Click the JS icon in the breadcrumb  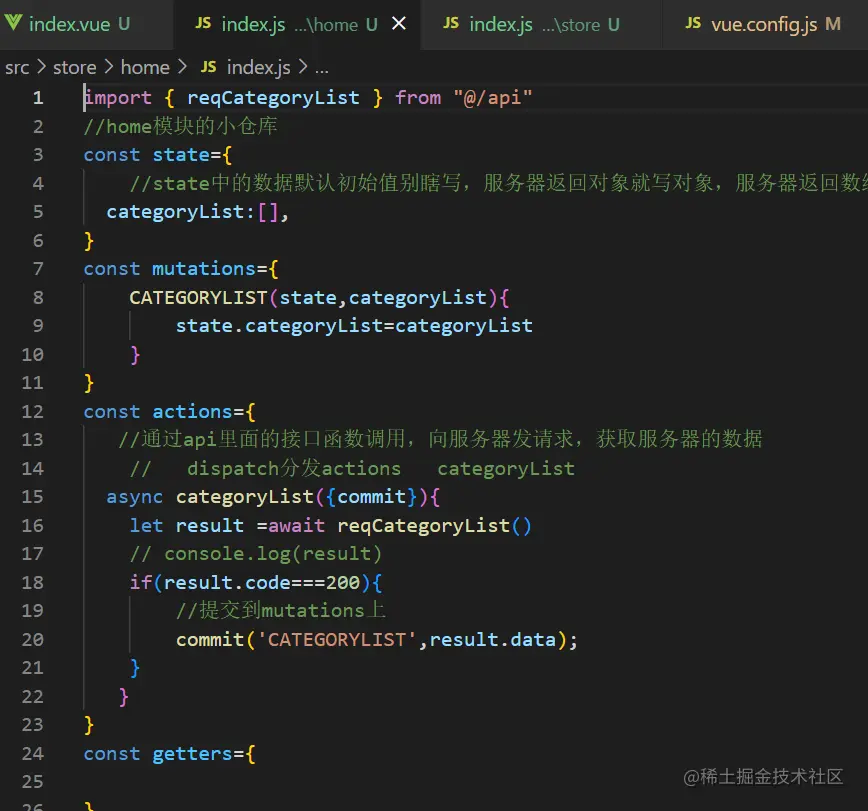(208, 67)
